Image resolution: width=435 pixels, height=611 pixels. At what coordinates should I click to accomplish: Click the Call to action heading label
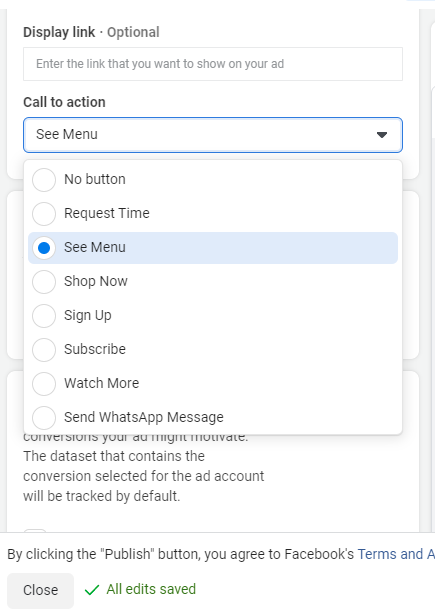coord(64,102)
